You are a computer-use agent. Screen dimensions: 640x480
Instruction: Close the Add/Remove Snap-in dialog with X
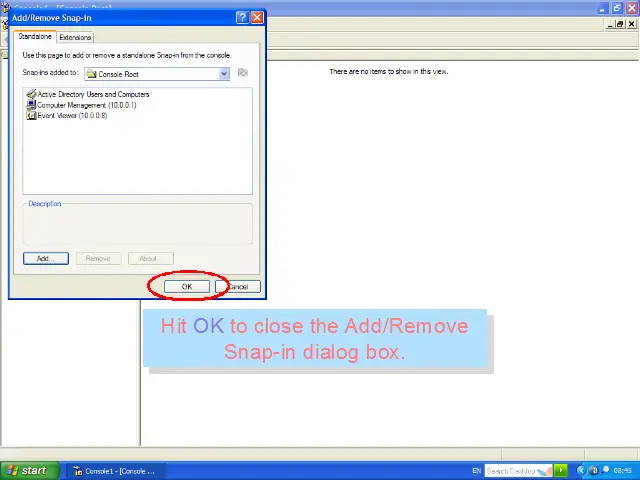click(x=257, y=17)
